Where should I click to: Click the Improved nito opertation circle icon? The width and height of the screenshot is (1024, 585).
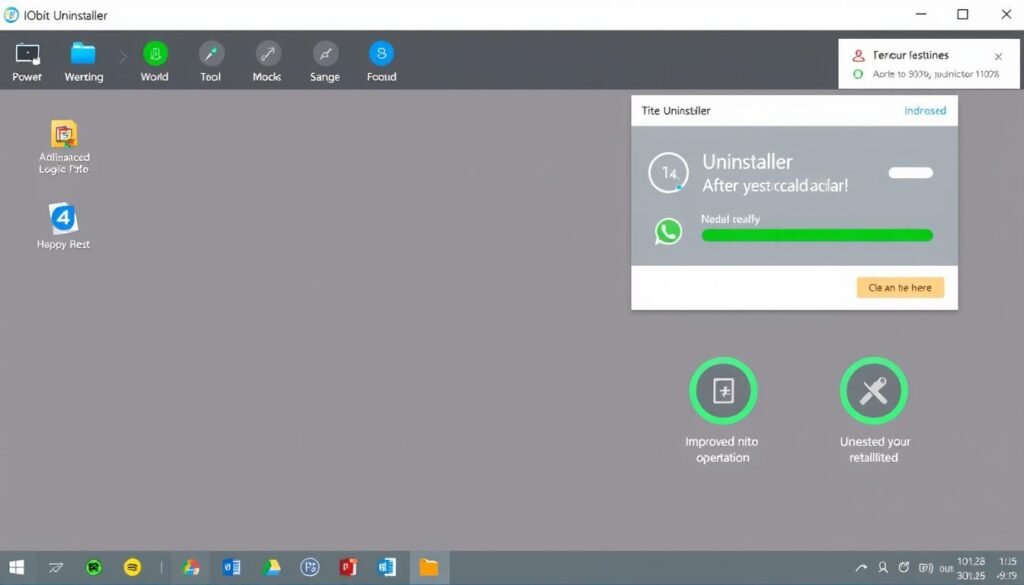(x=723, y=390)
